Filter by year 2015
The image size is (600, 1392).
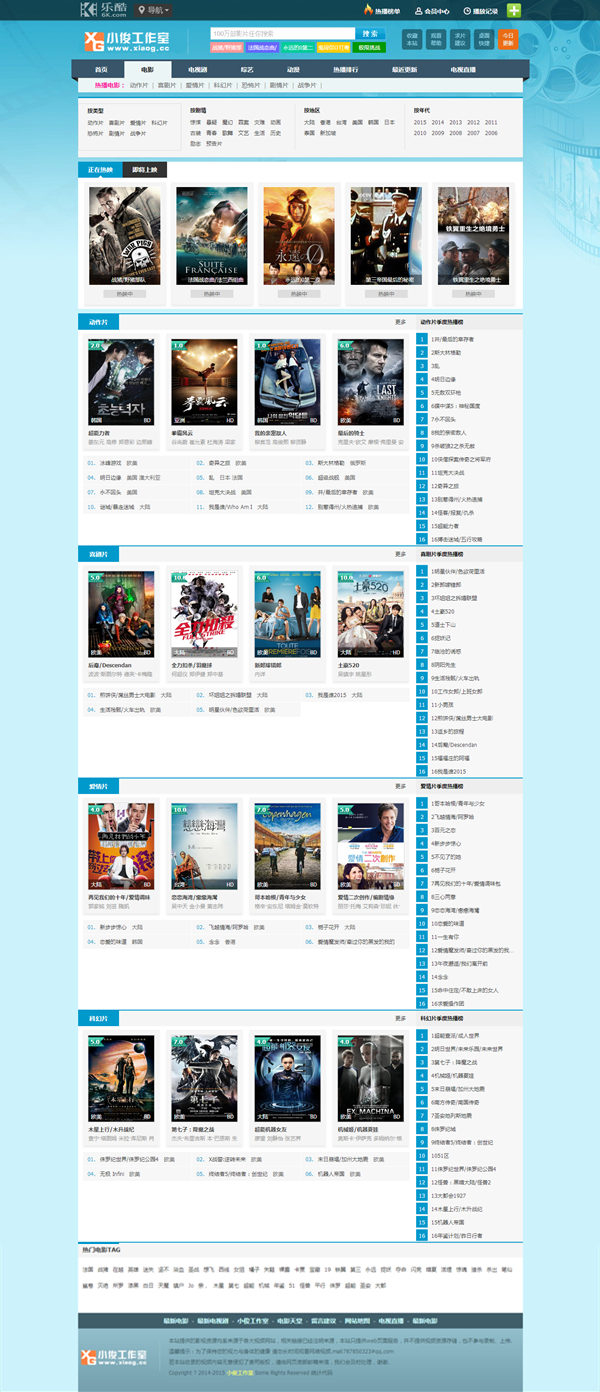click(420, 122)
